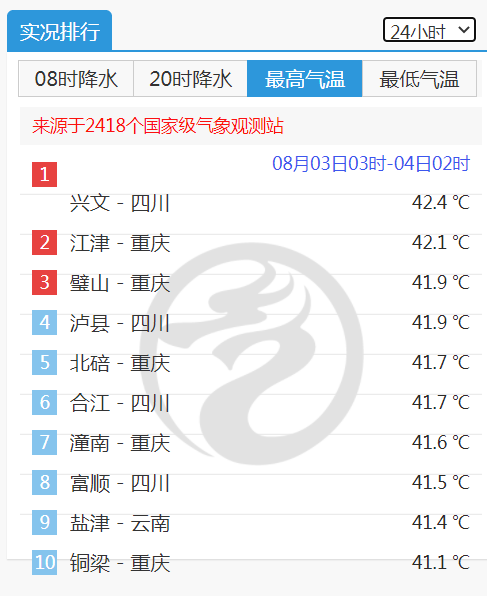Click the 实况排行 header tab

(x=60, y=31)
